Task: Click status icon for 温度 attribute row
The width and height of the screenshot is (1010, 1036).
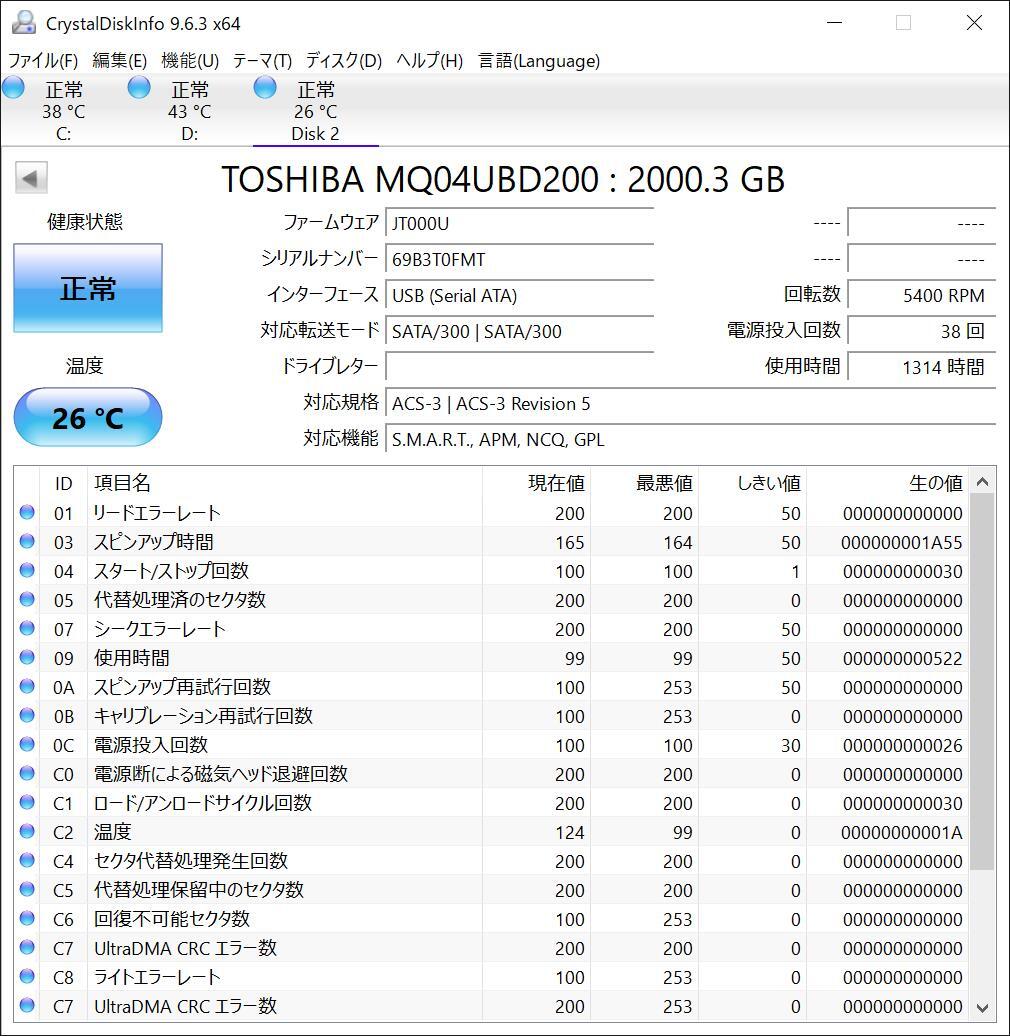Action: 27,832
